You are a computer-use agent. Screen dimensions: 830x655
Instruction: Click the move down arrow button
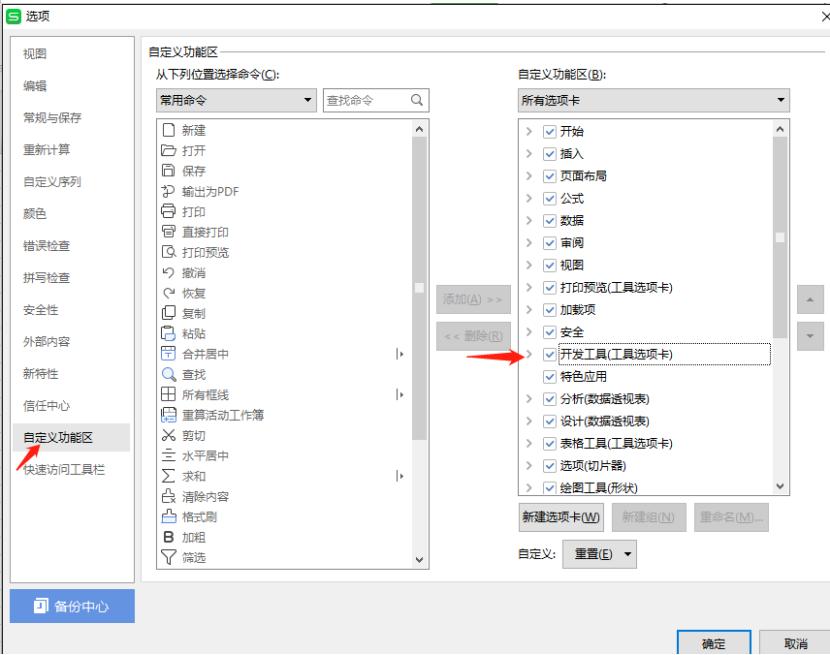(x=810, y=336)
